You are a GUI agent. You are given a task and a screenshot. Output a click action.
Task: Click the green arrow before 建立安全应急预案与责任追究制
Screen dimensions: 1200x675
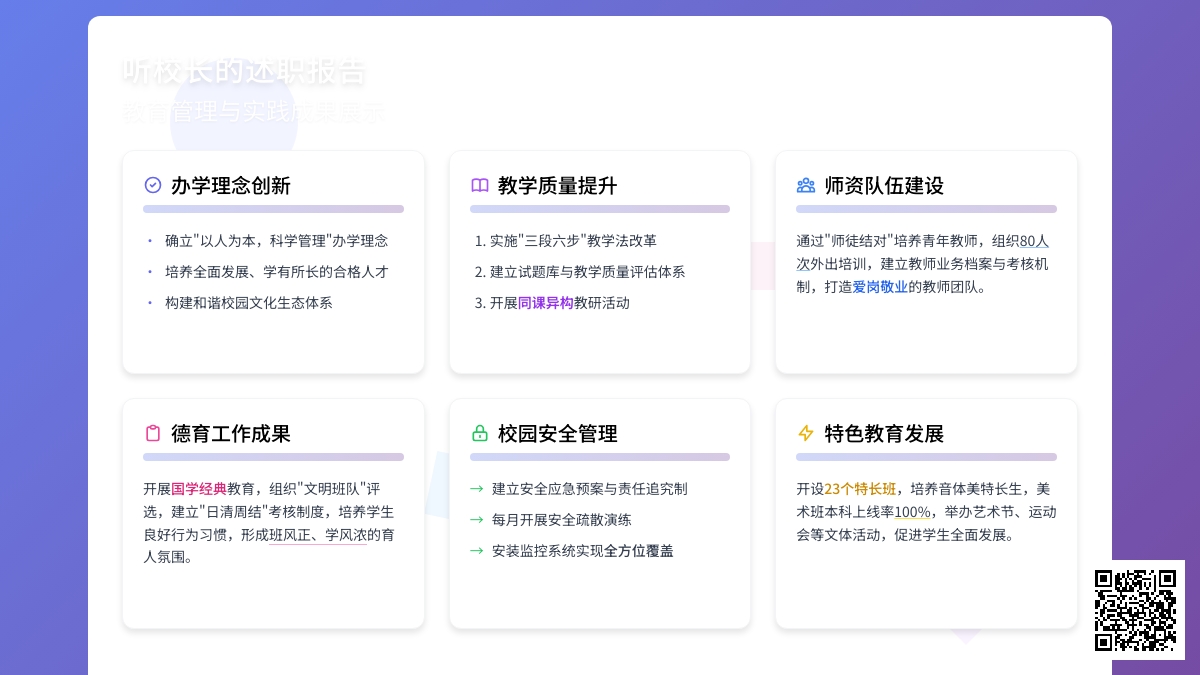[477, 489]
